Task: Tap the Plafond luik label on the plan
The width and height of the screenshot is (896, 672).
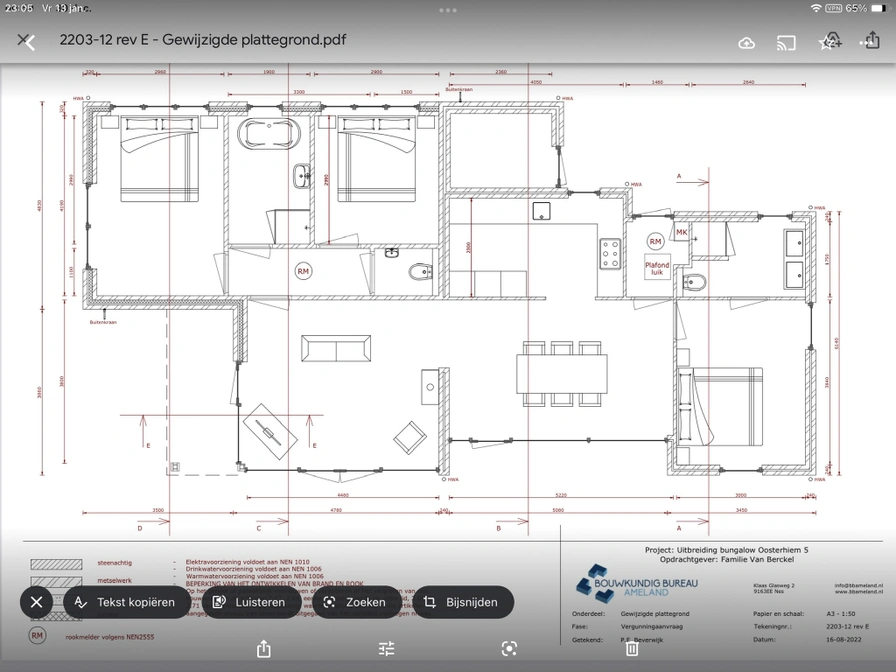Action: 657,268
